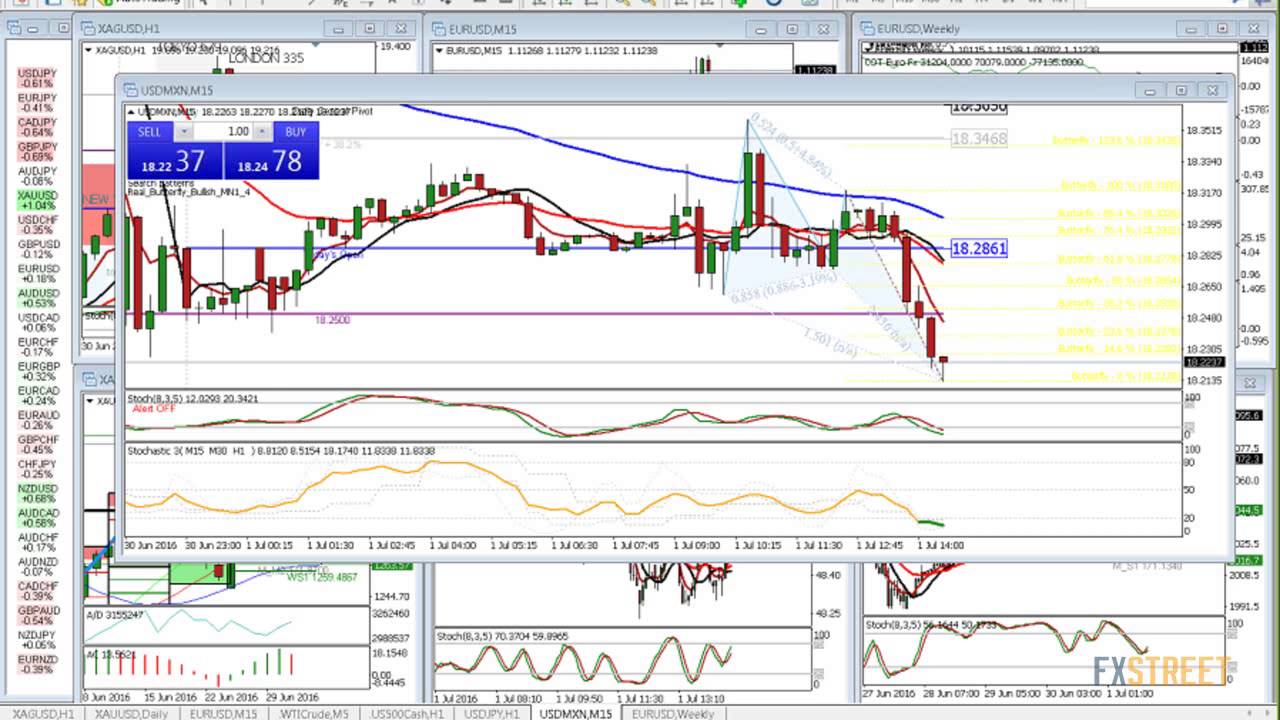Decrease trade volume with the down arrow
Screen dimensions: 1280x720
(184, 132)
